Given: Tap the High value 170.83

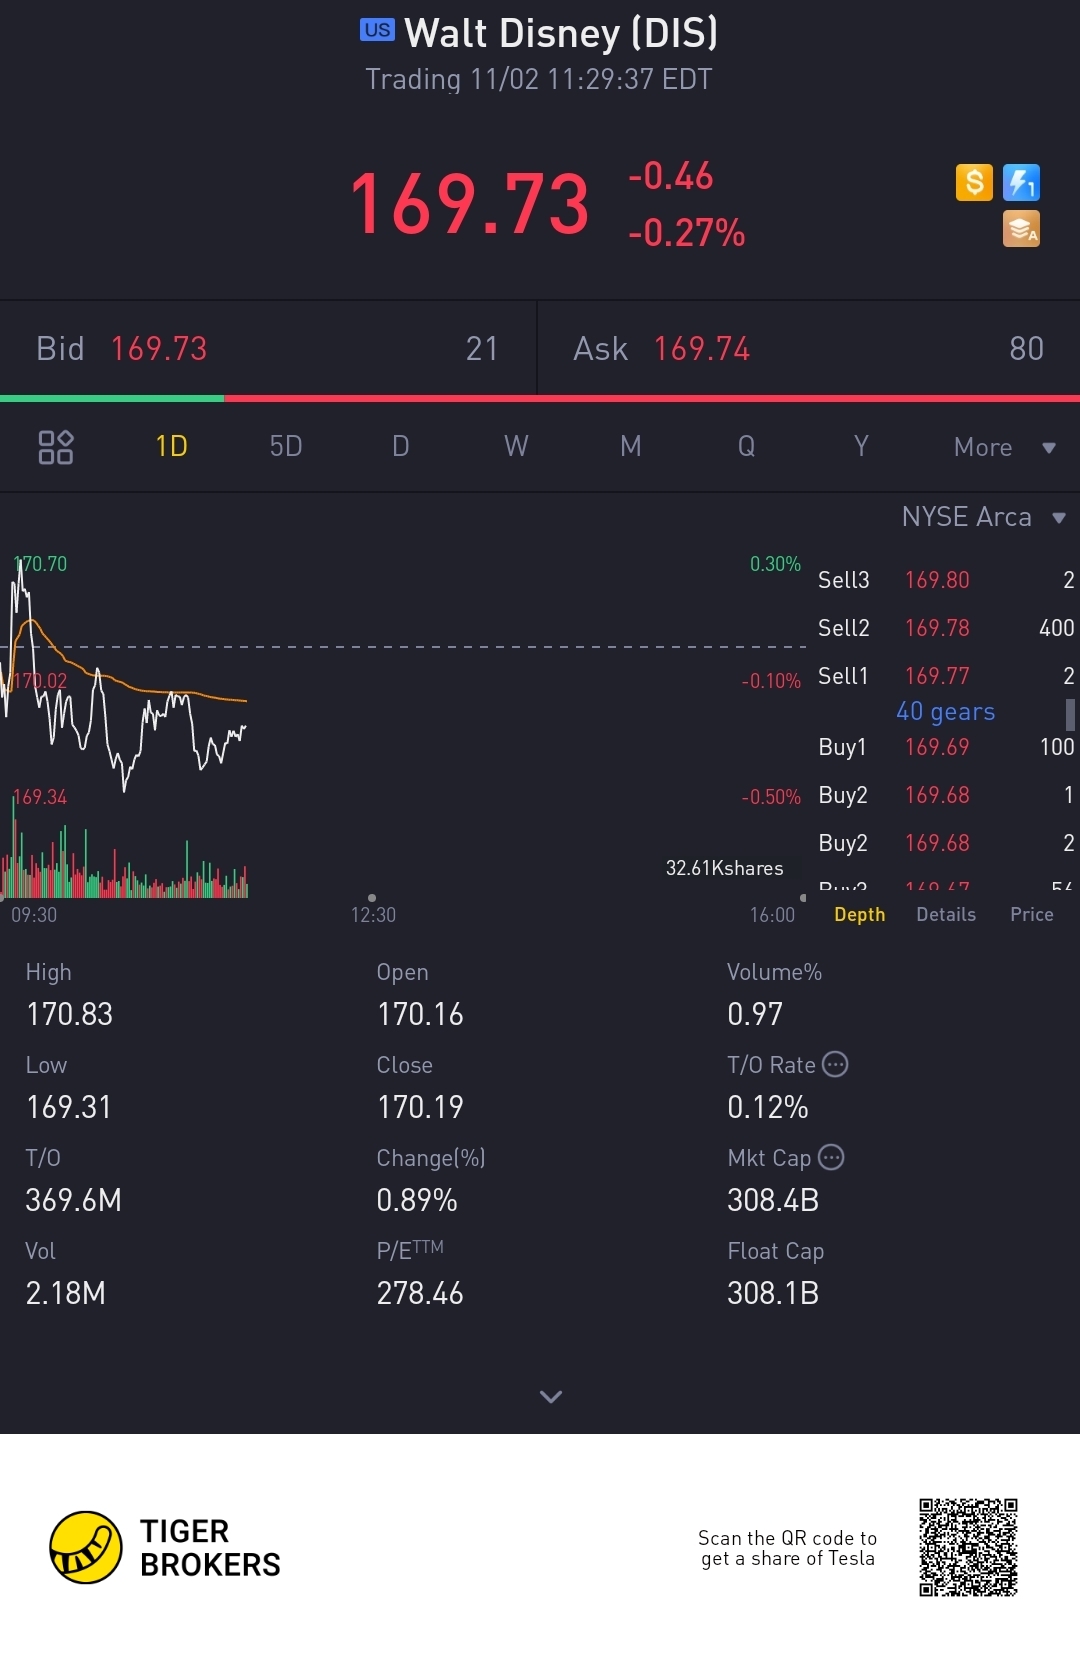Looking at the screenshot, I should [x=70, y=1014].
